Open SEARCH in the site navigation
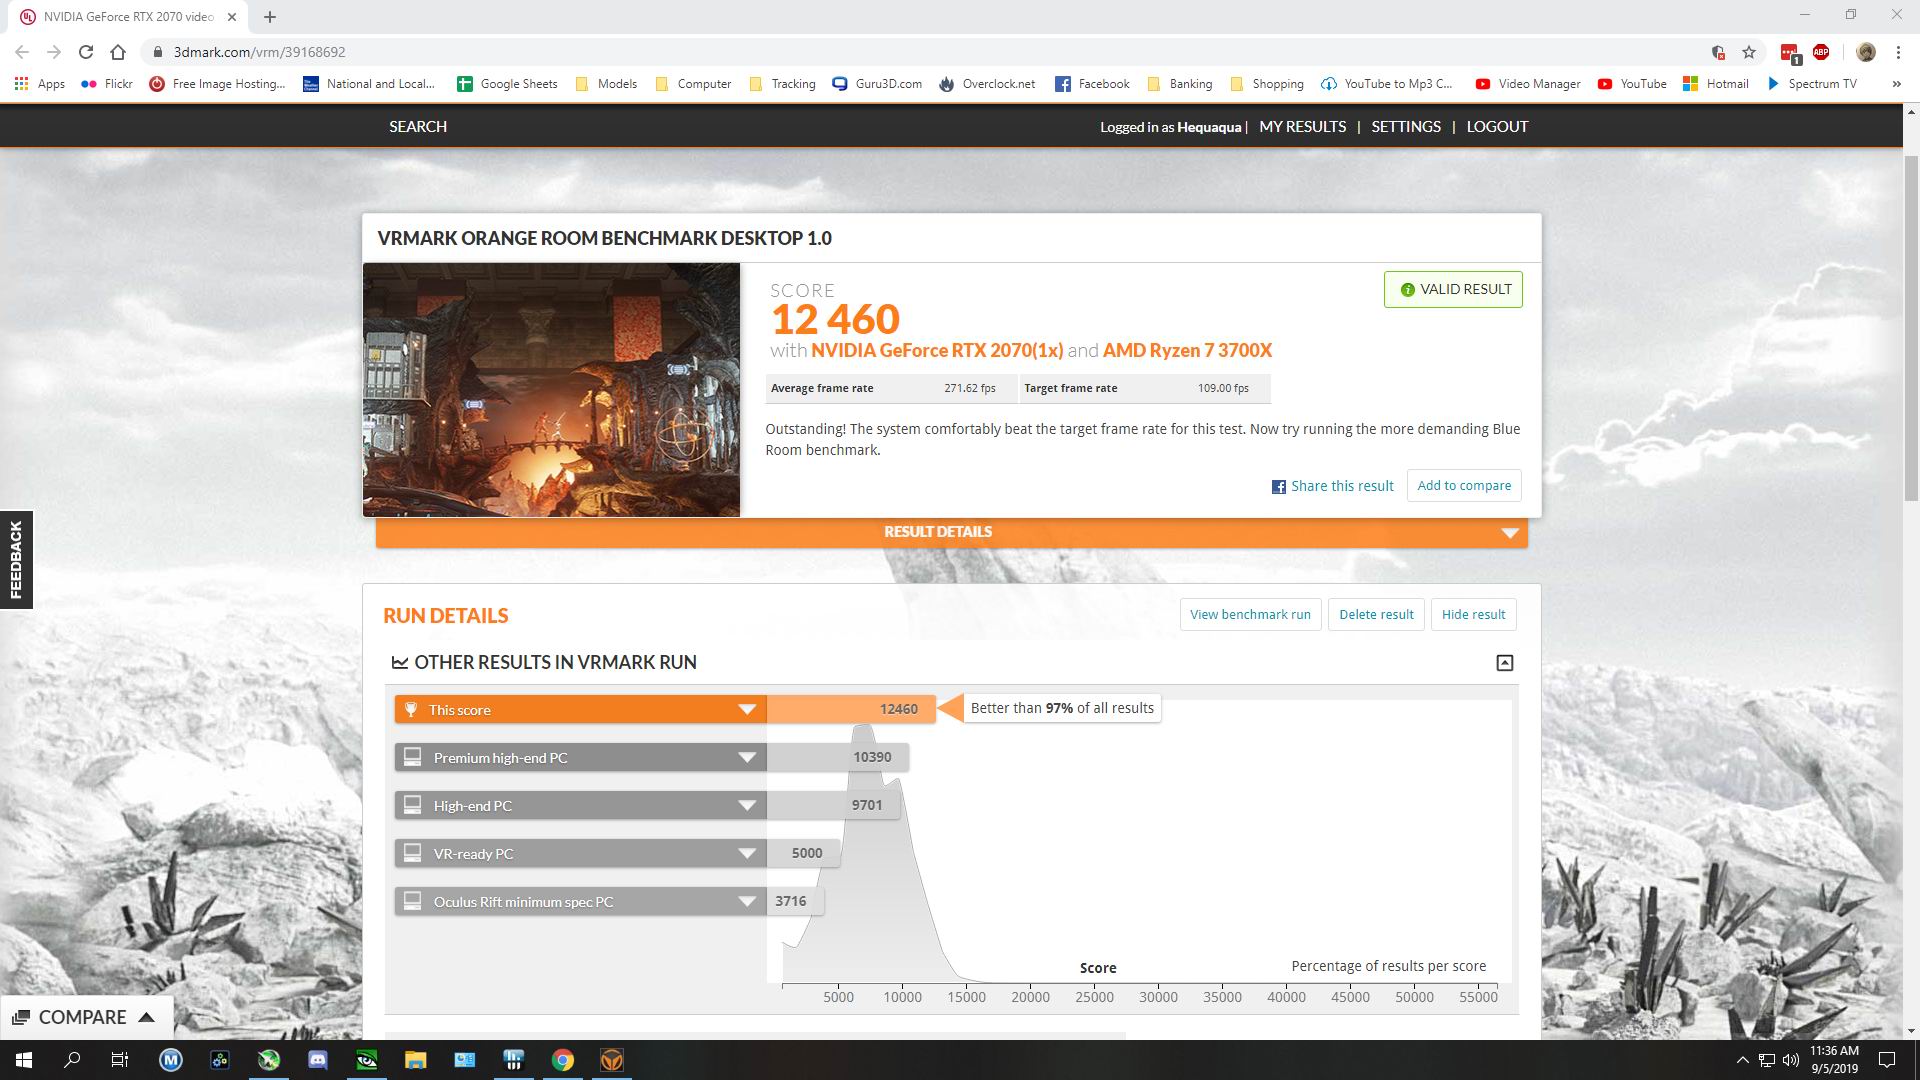The width and height of the screenshot is (1920, 1080). point(418,126)
